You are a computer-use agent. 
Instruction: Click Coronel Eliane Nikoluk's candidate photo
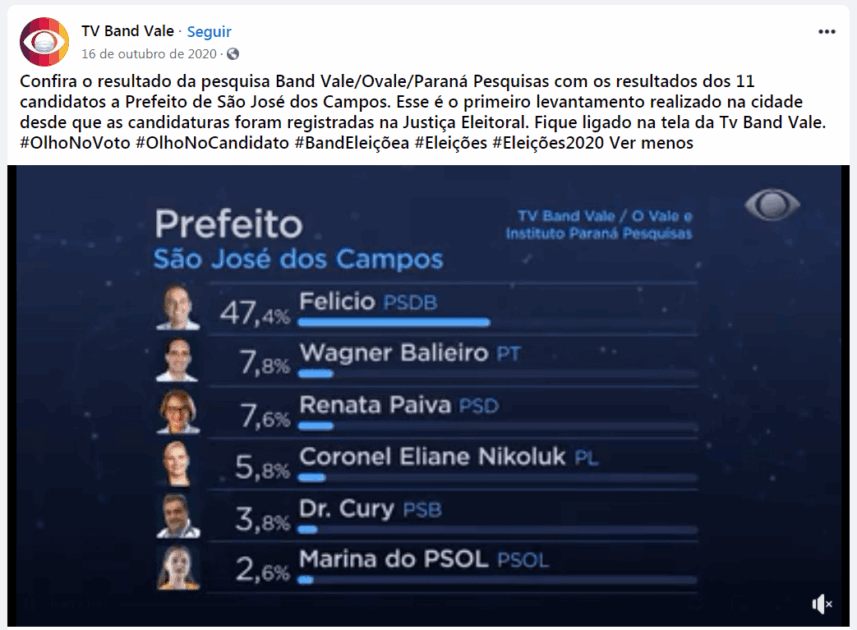178,464
